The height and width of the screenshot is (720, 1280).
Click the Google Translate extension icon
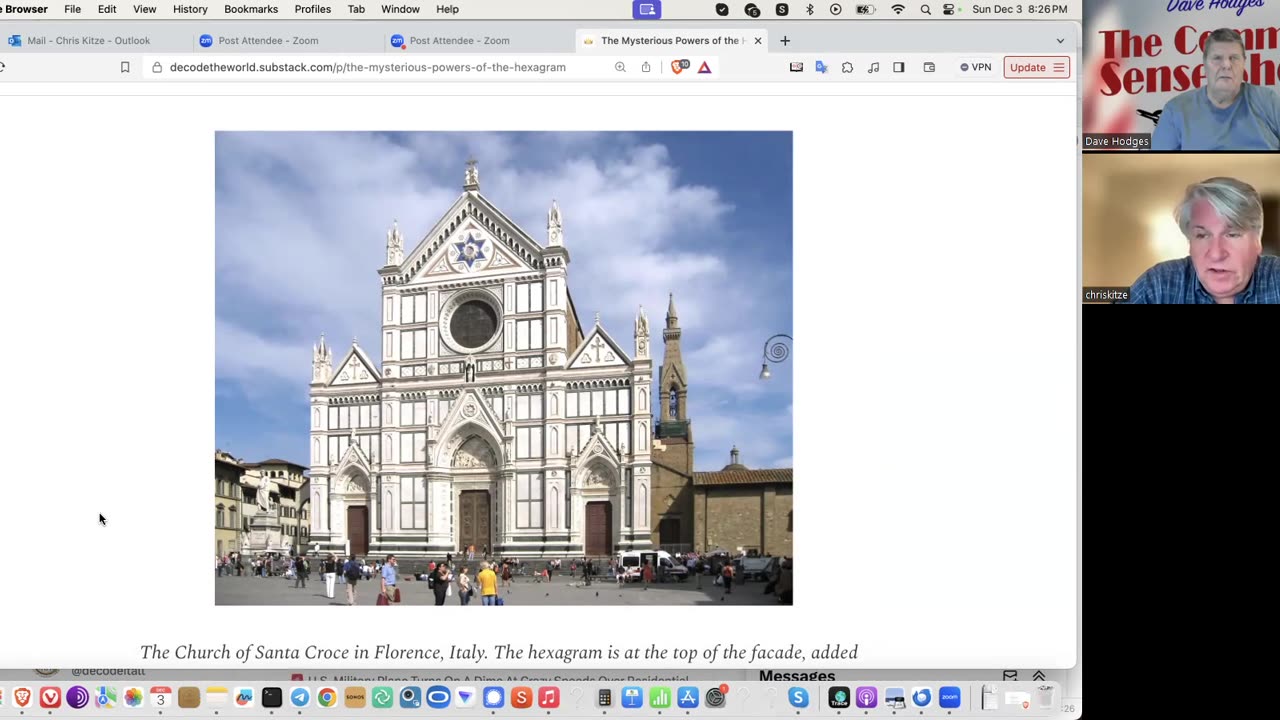point(821,67)
